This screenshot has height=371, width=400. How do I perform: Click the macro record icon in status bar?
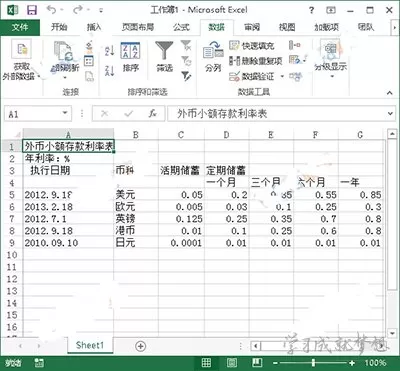(x=39, y=363)
